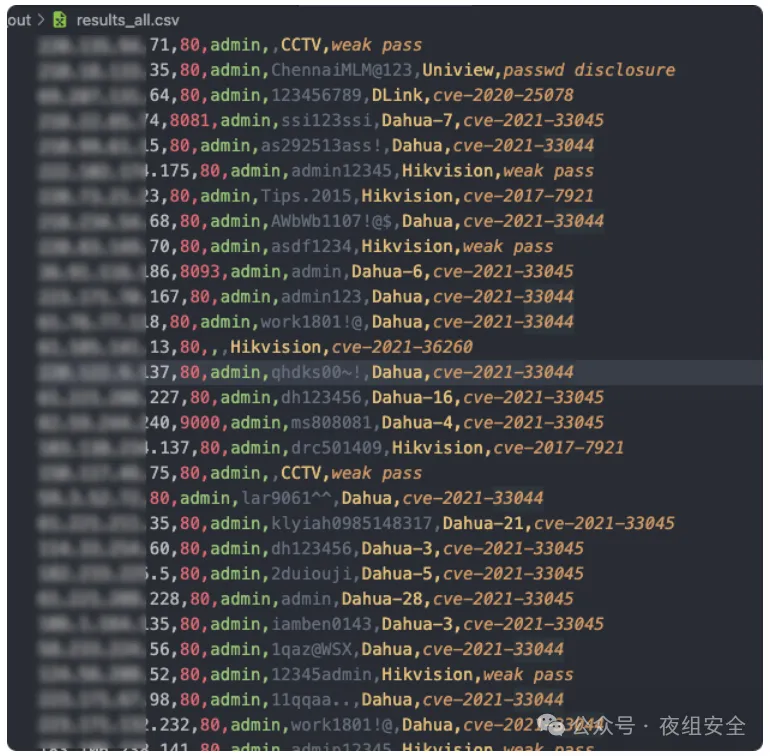The image size is (770, 756).
Task: Click 'weak pass' in the row starting 52
Action: [528, 675]
